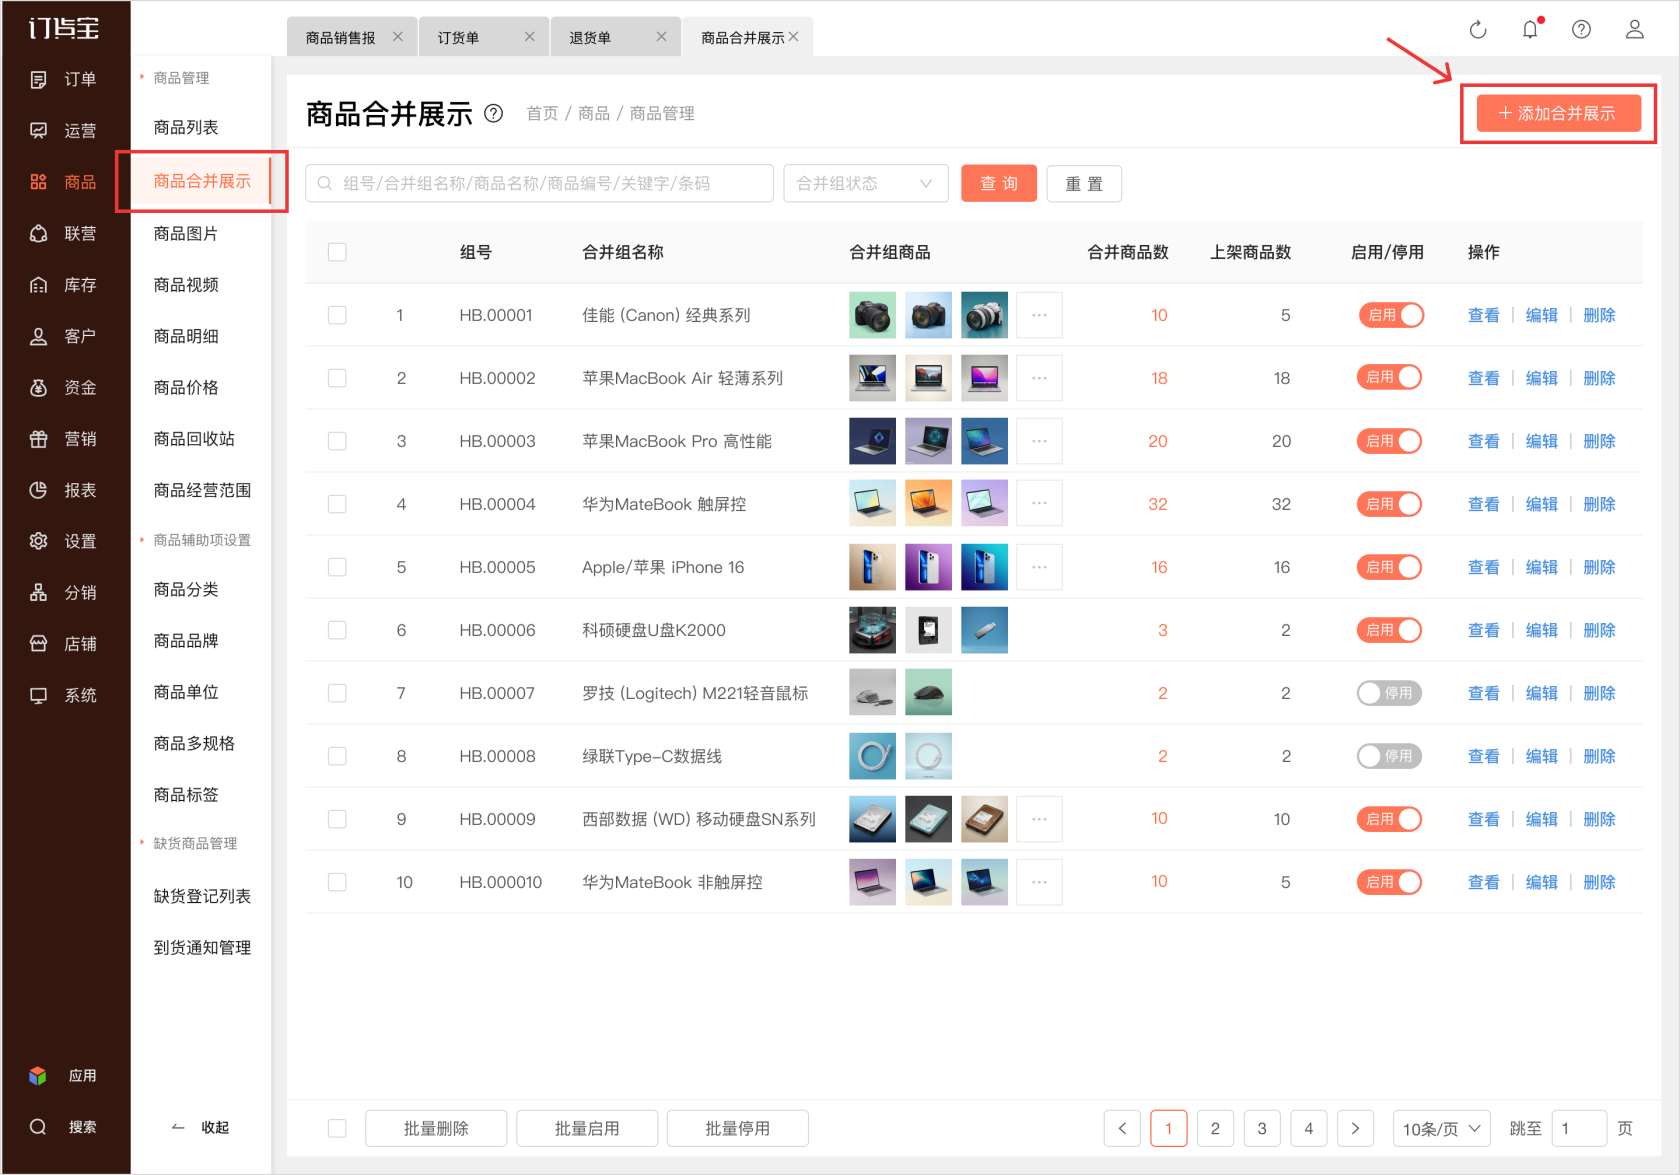
Task: Open the notifications bell icon
Action: coord(1530,29)
